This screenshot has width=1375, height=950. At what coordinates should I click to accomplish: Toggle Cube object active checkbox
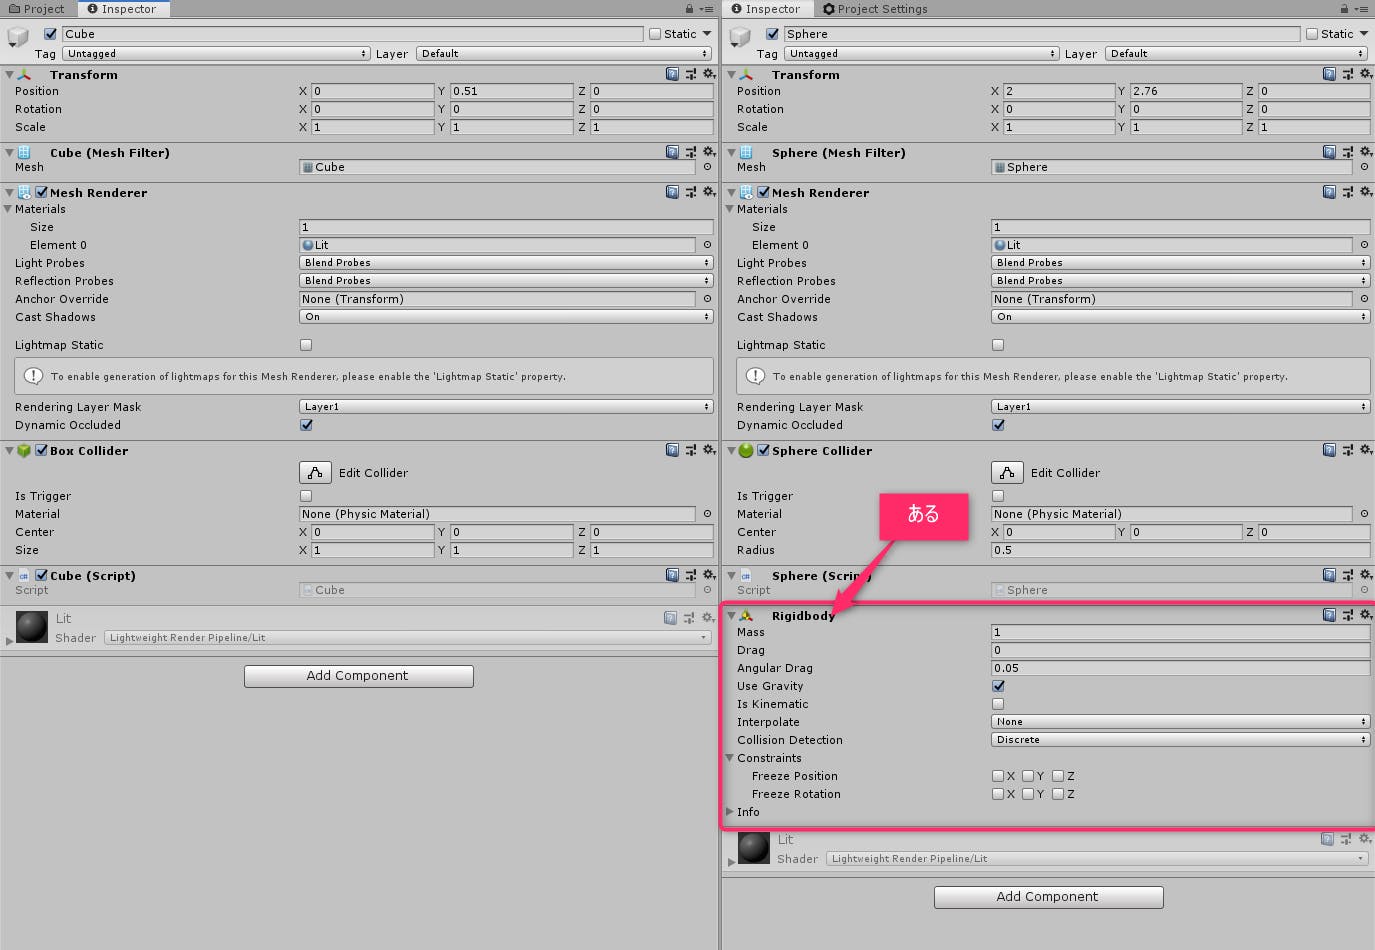pyautogui.click(x=50, y=34)
